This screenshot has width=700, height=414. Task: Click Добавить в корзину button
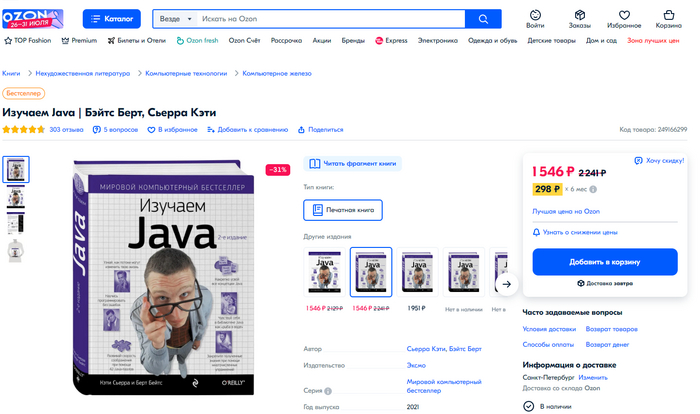[605, 262]
